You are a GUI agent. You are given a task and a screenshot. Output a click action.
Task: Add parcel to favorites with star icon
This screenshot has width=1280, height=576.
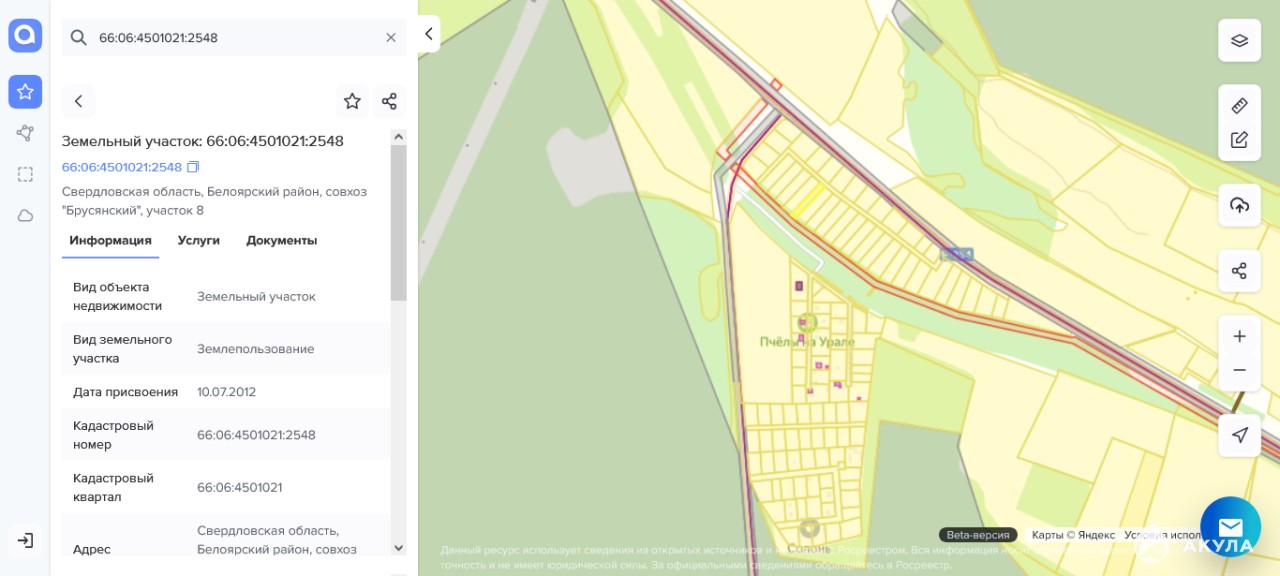pos(352,101)
